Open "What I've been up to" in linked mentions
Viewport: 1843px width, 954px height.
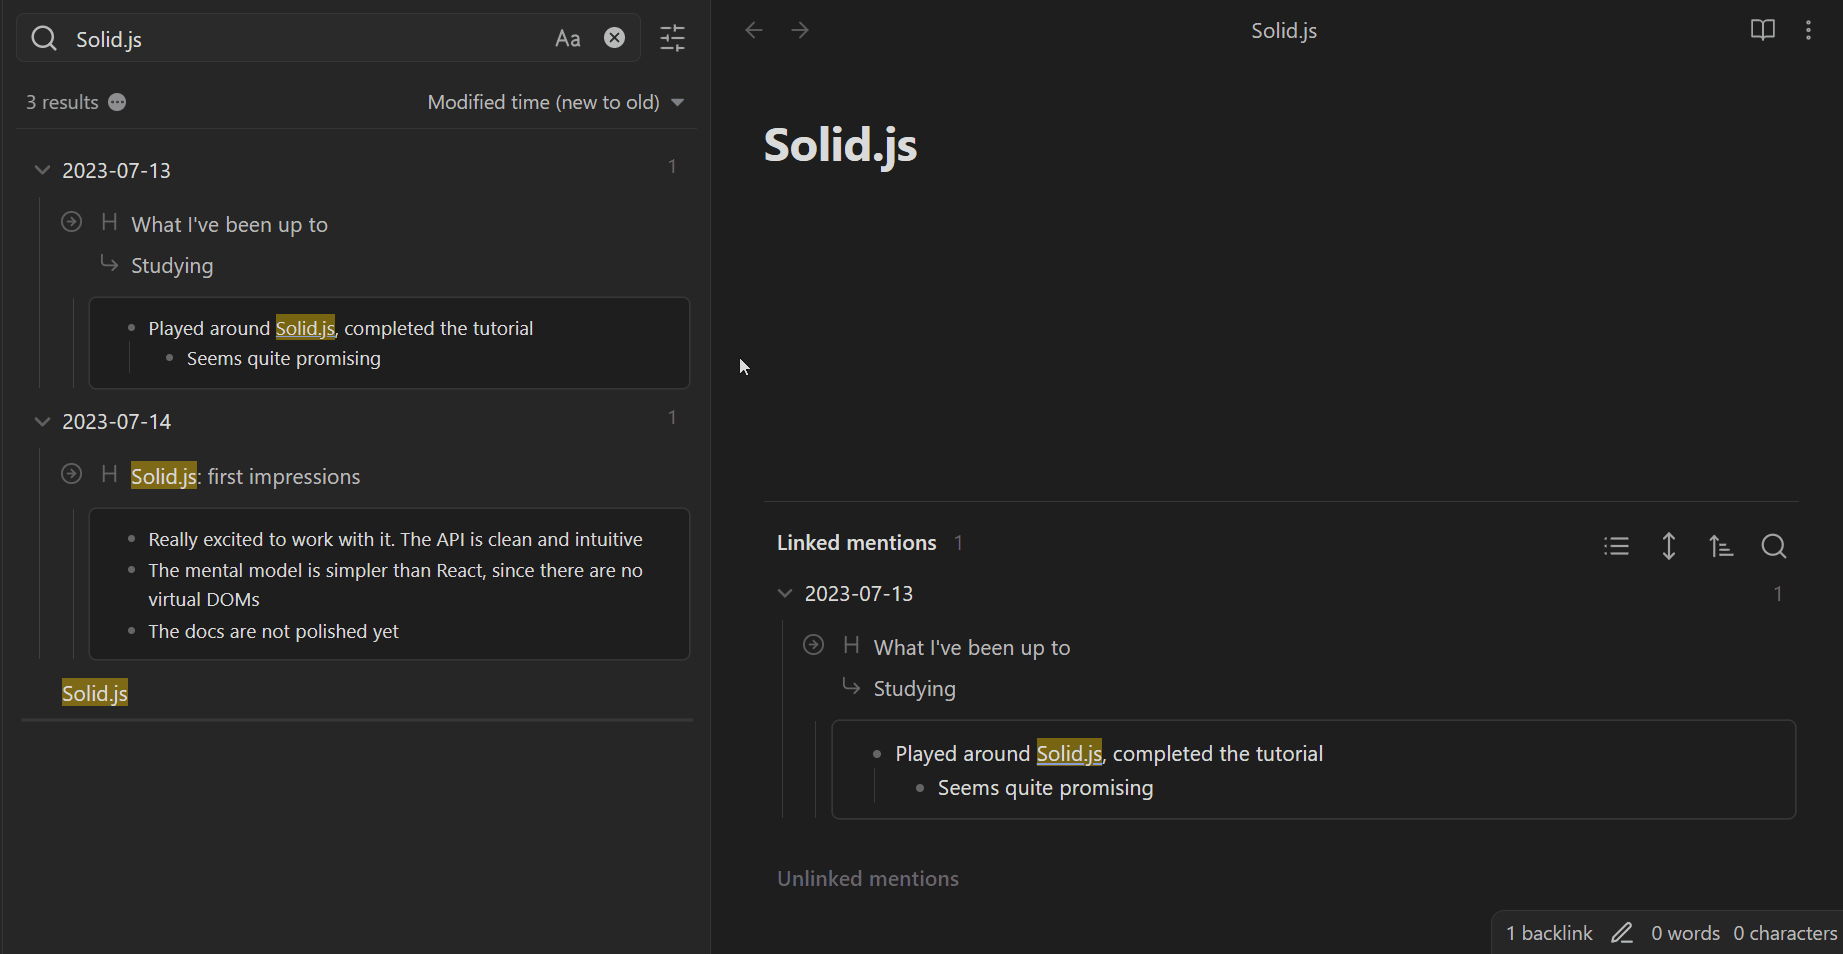tap(972, 648)
